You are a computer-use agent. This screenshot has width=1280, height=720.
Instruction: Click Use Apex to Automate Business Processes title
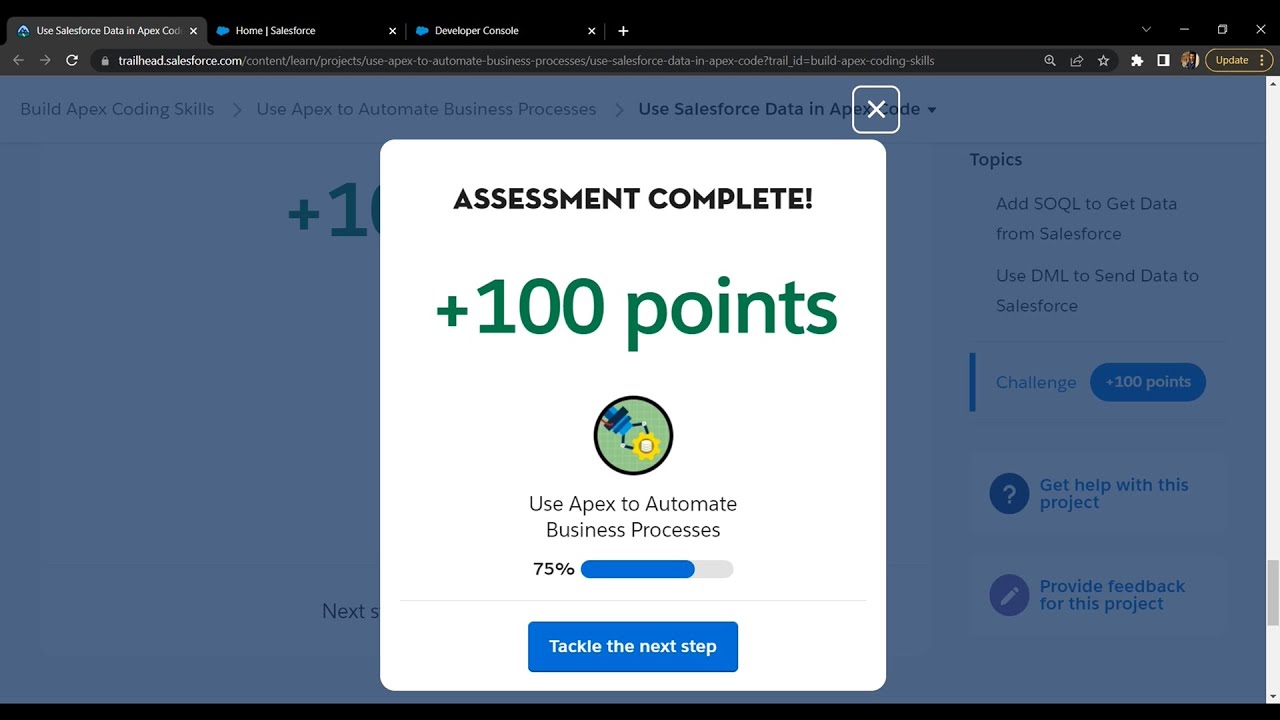tap(633, 517)
